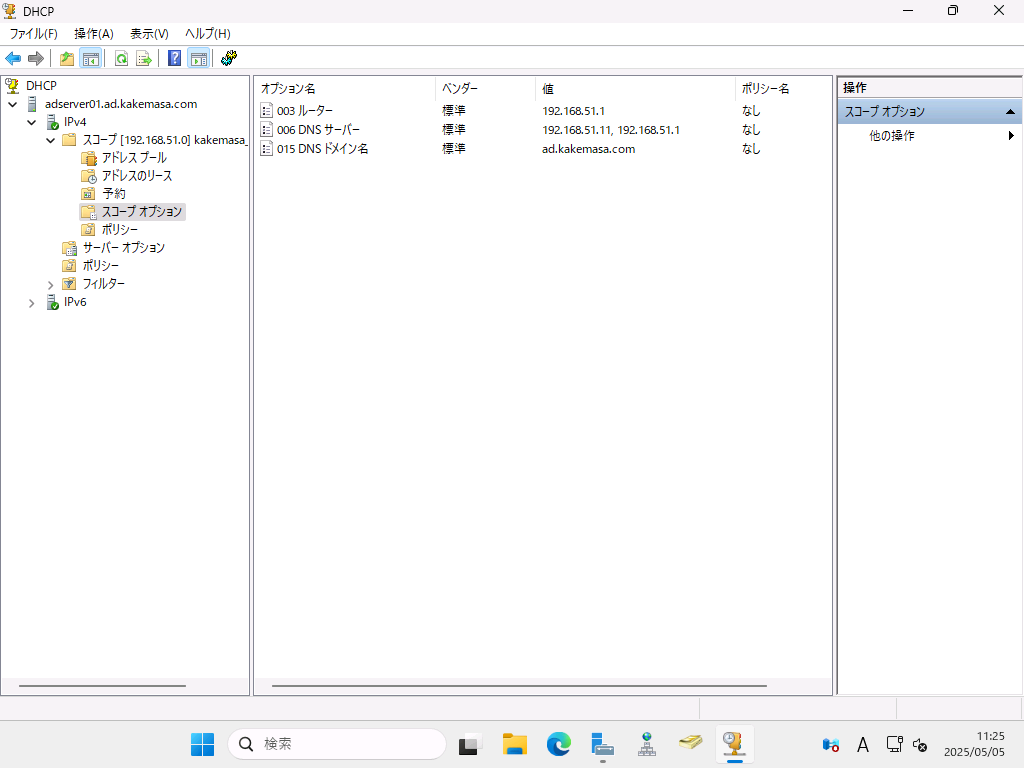This screenshot has width=1024, height=768.
Task: Click the scope folder icon for 192.168.51.0
Action: 69,140
